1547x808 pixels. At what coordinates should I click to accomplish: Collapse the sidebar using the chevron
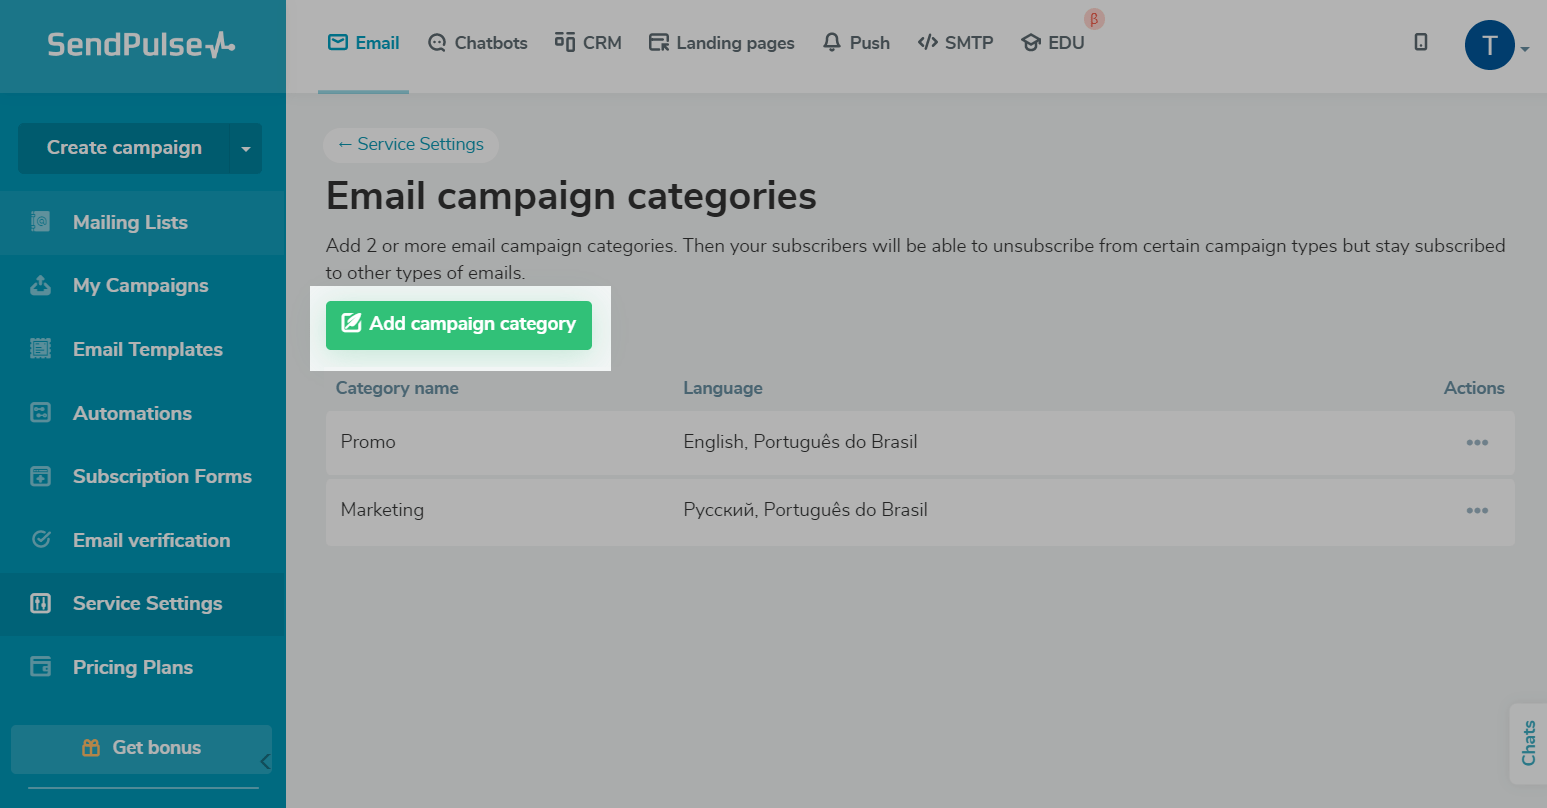[265, 762]
